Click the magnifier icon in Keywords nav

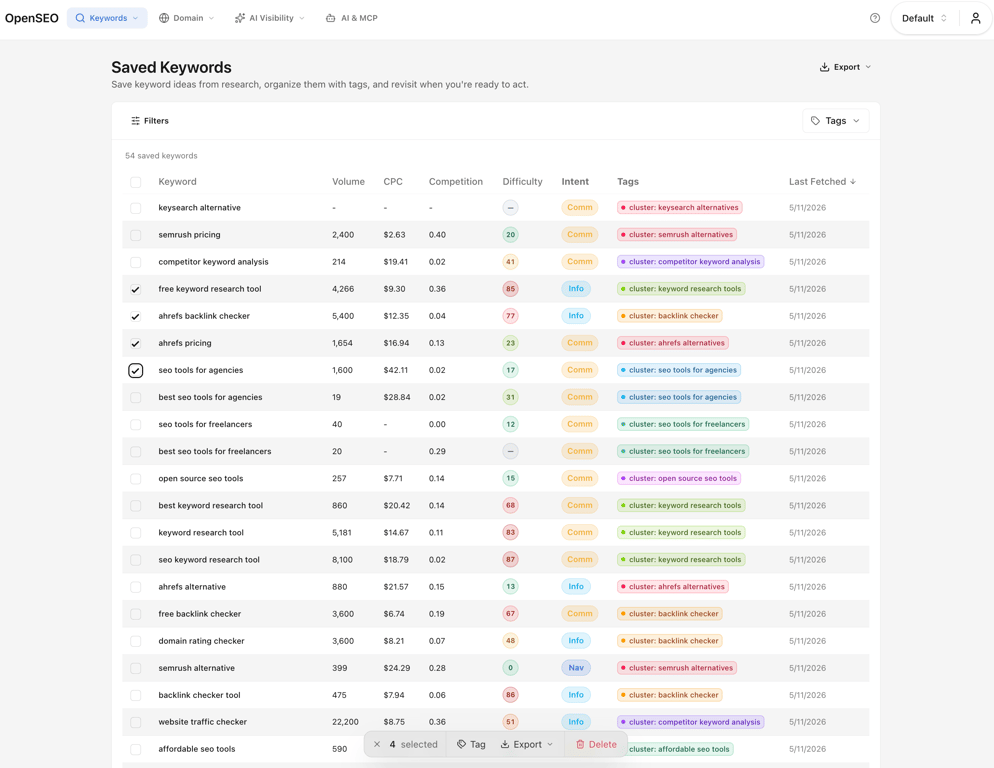point(80,18)
